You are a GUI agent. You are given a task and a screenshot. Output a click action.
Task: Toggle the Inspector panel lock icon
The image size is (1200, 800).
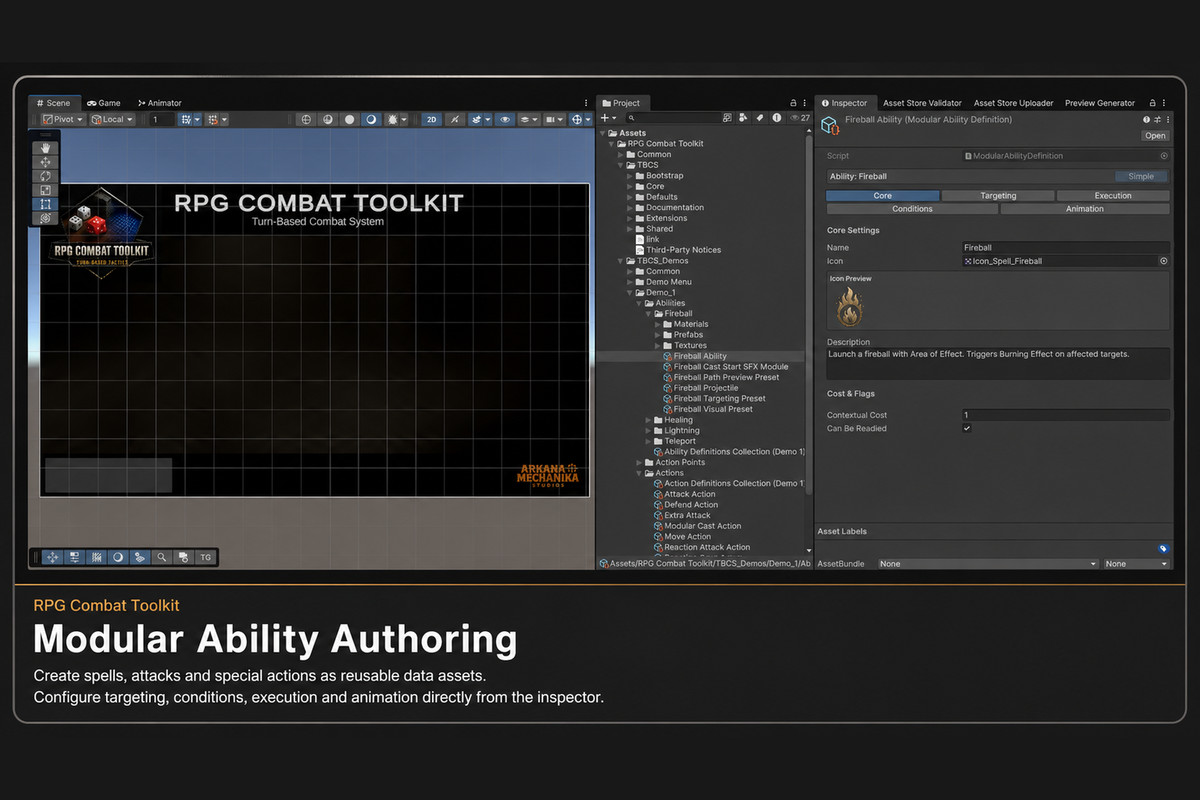[x=1153, y=103]
